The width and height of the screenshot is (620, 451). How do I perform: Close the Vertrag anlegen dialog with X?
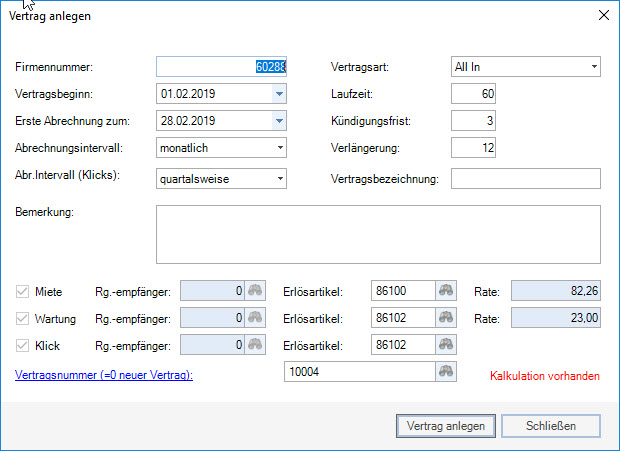coord(602,15)
